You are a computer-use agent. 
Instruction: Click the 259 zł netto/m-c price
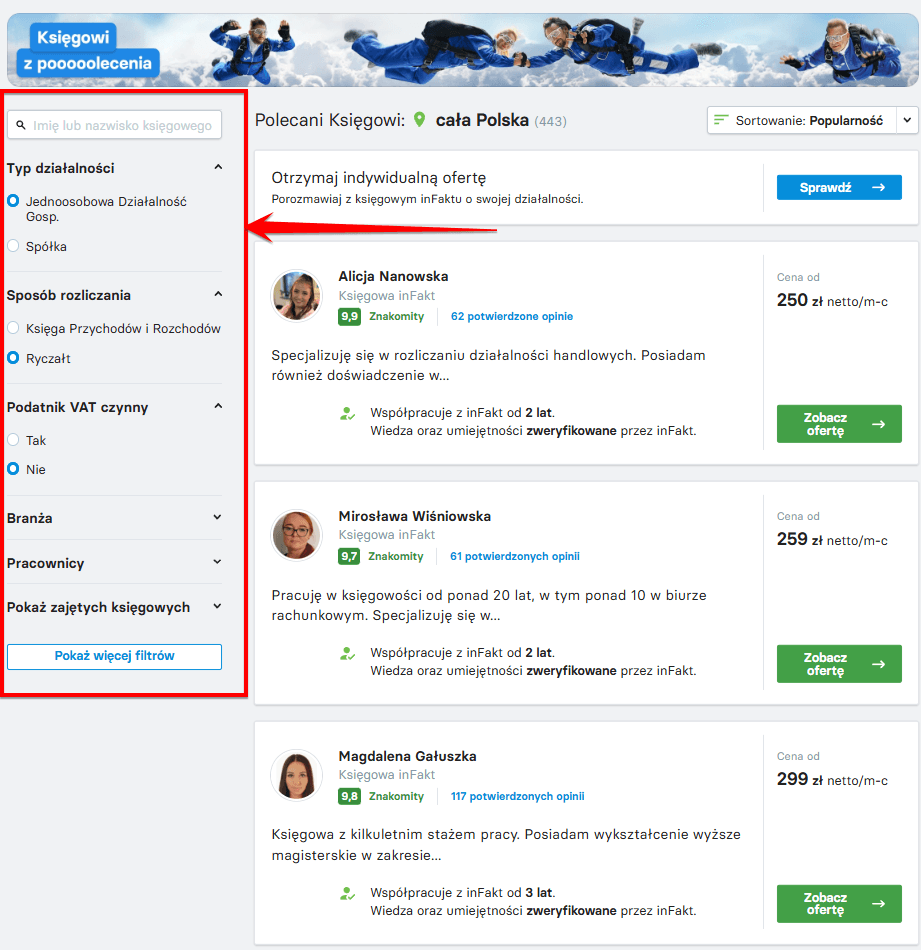(x=832, y=539)
